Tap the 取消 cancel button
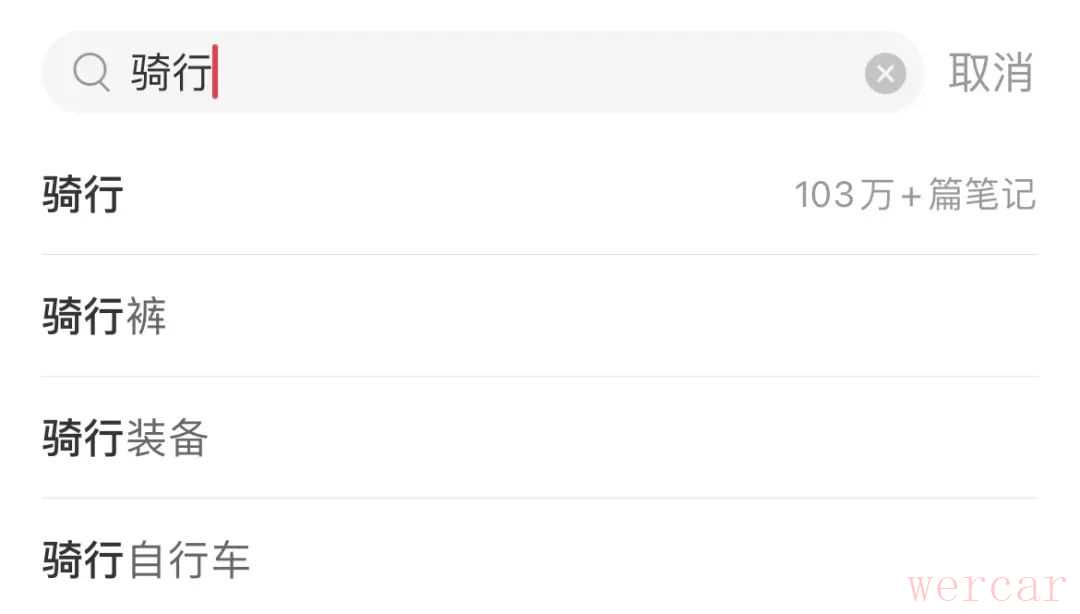 tap(990, 73)
